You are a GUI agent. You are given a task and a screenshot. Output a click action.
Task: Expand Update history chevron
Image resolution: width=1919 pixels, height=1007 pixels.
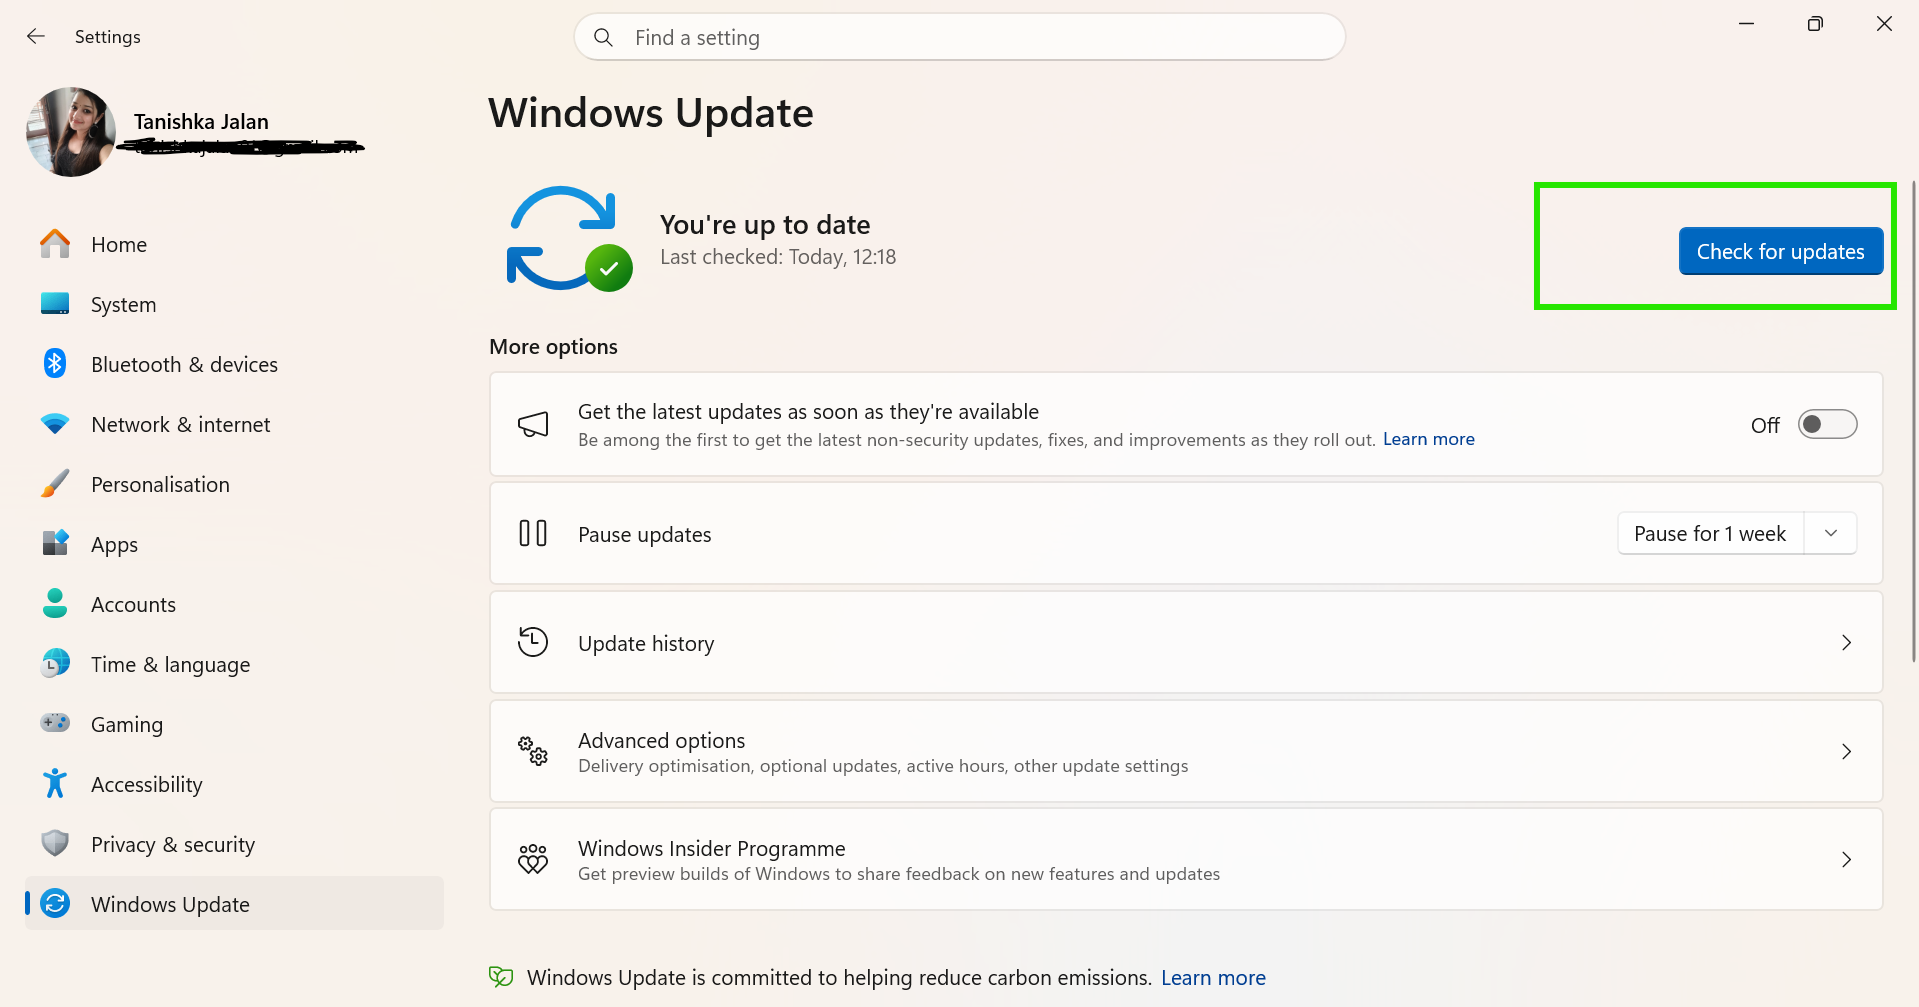1846,643
